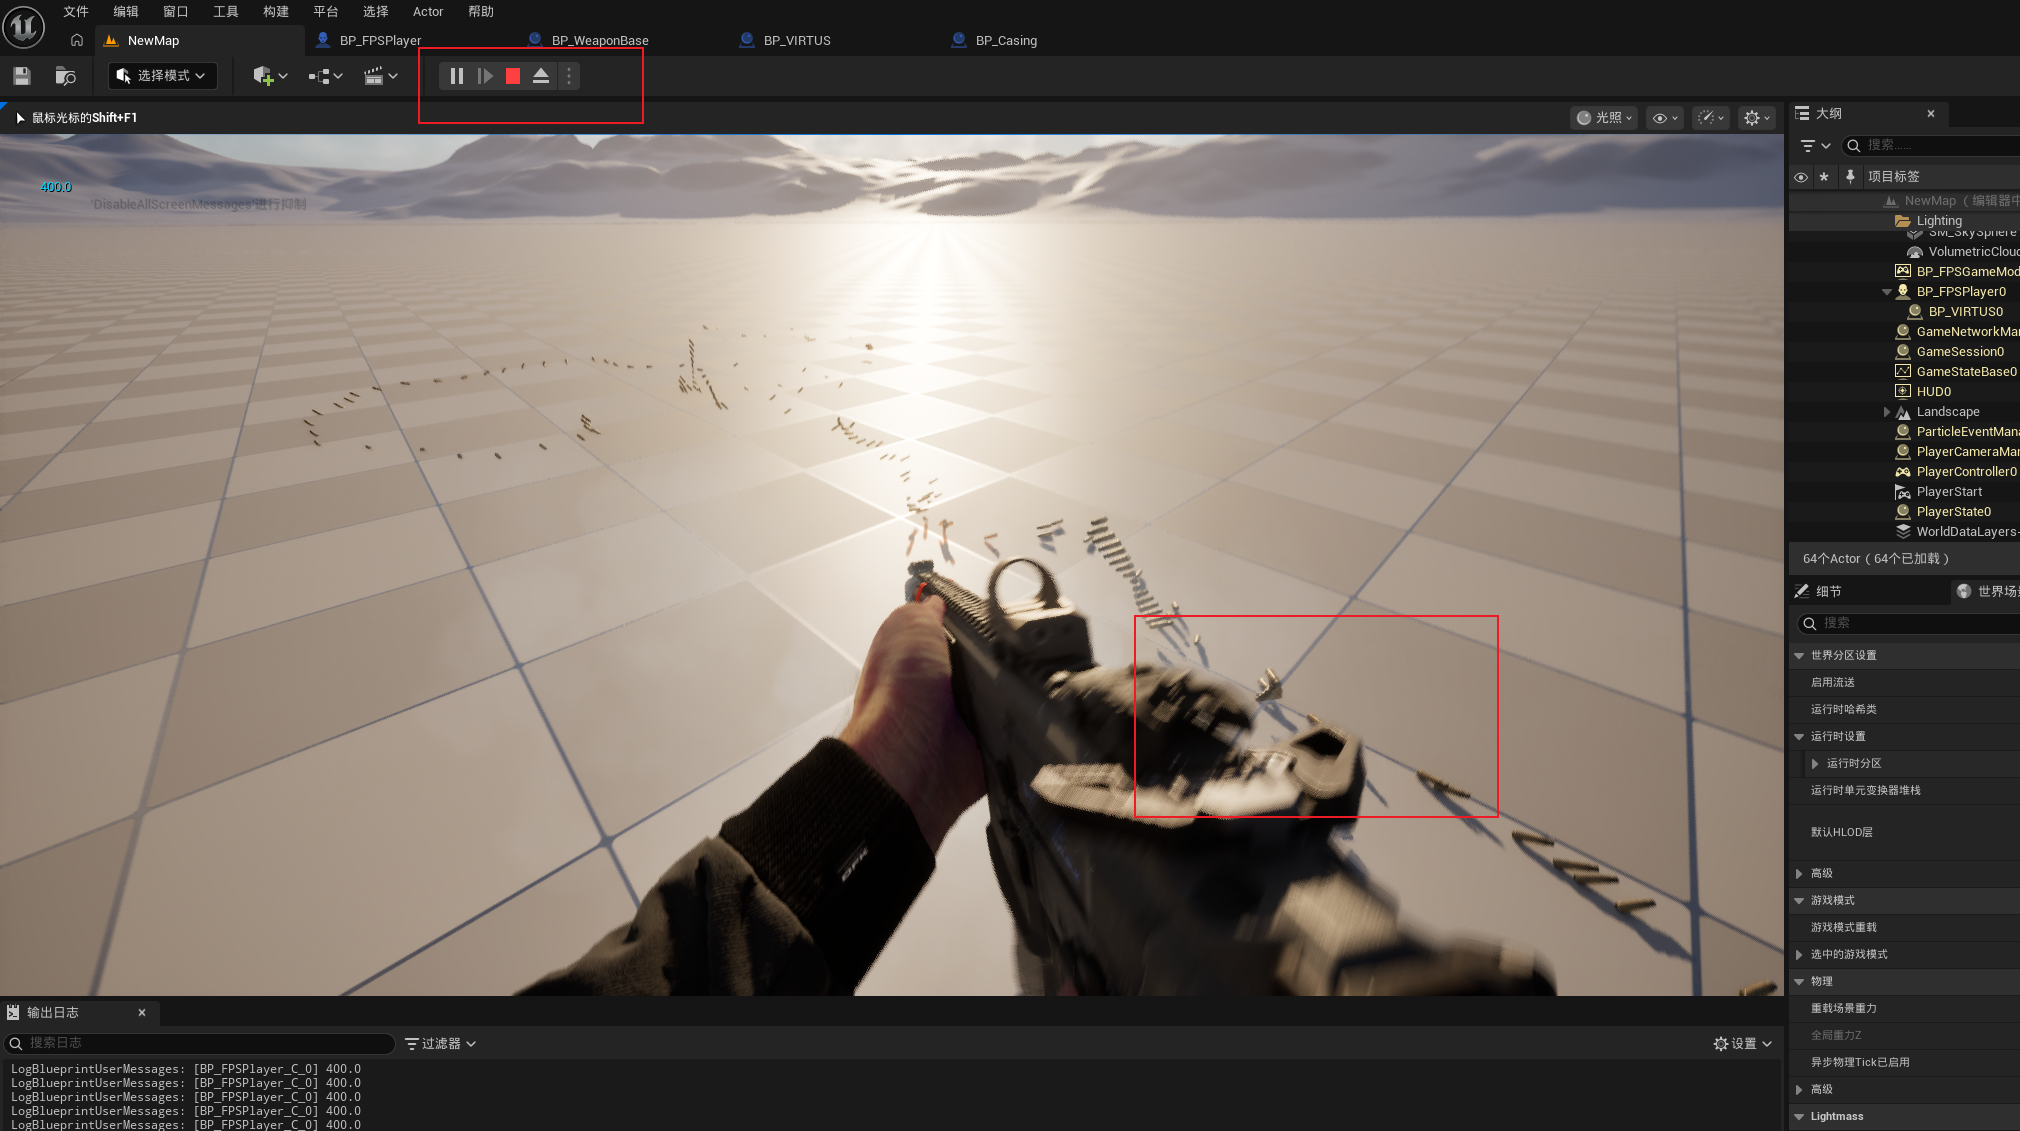This screenshot has width=2020, height=1131.
Task: Open the play options three-dot menu
Action: 569,76
